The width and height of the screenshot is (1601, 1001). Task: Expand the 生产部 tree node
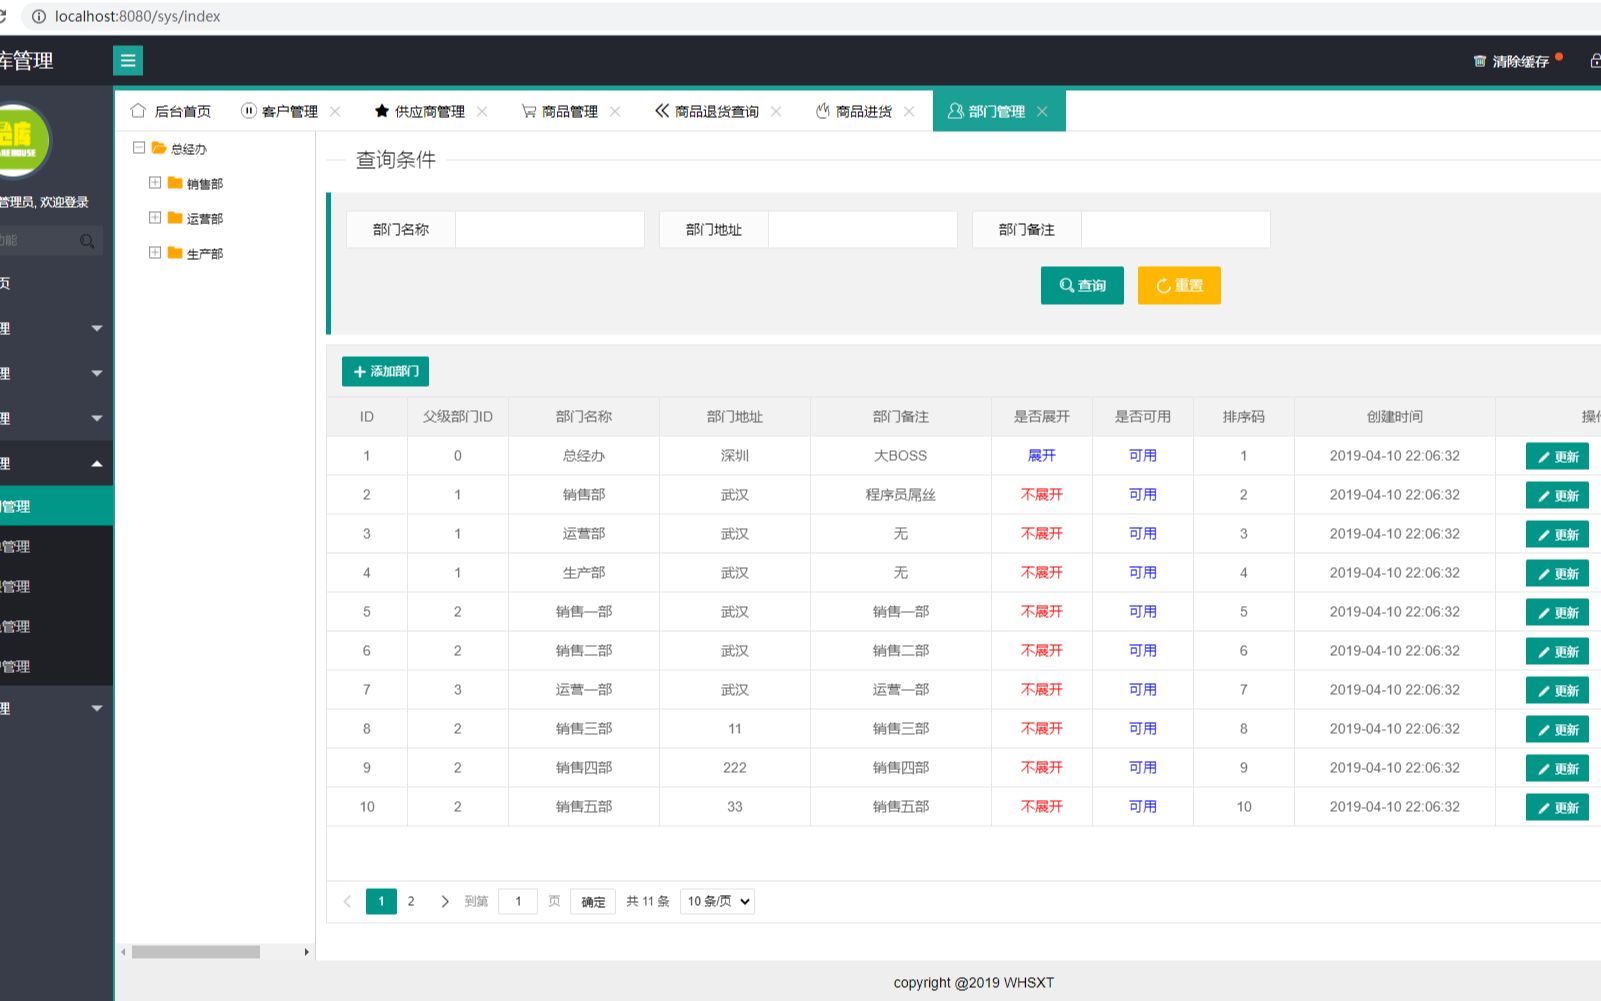pyautogui.click(x=155, y=252)
